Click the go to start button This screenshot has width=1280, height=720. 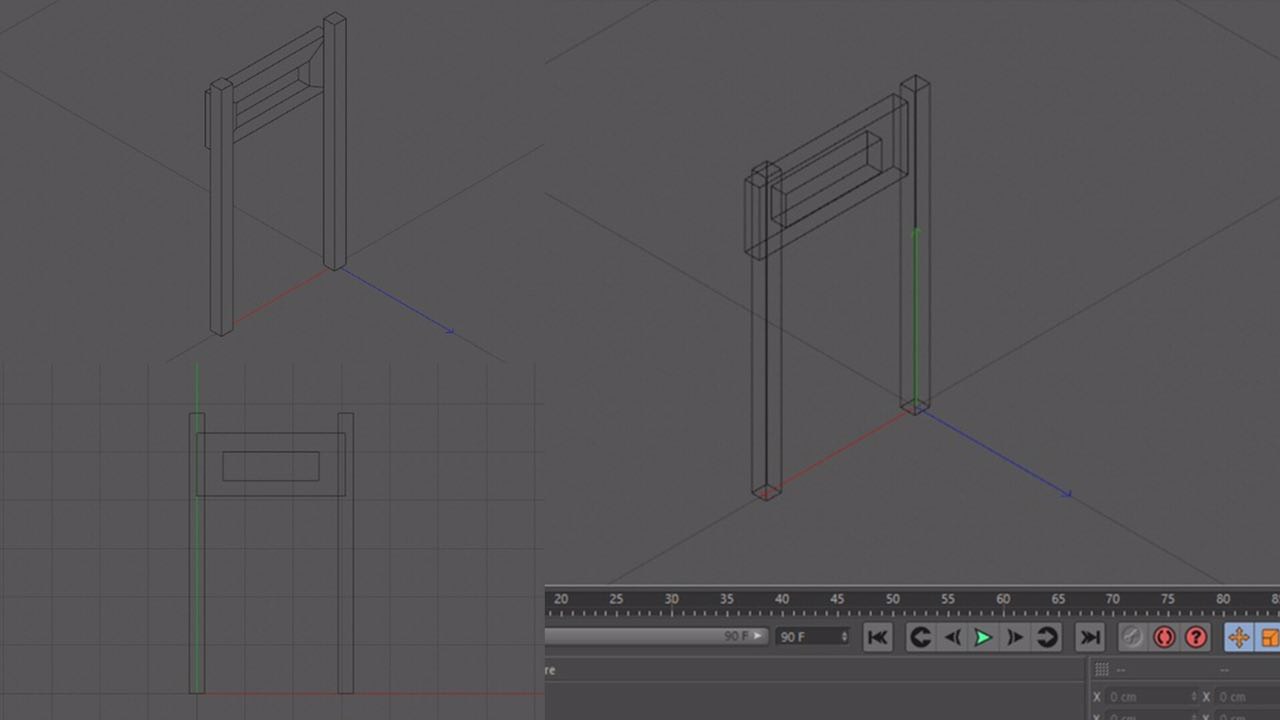coord(877,637)
